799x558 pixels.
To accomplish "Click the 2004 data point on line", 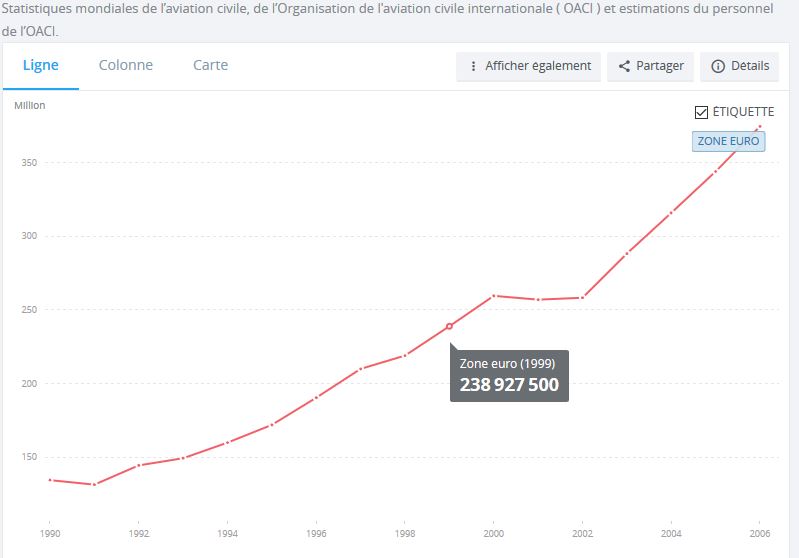I will coord(671,213).
